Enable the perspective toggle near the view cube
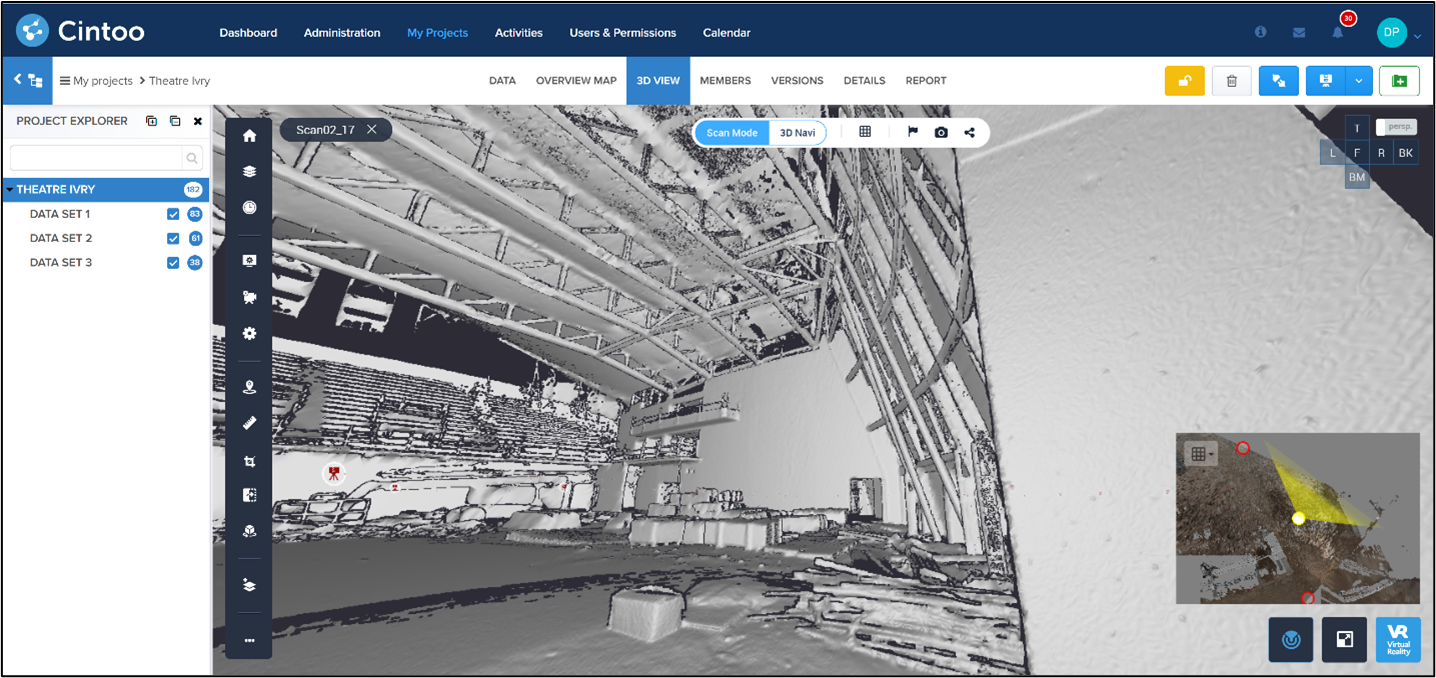 [x=1396, y=126]
